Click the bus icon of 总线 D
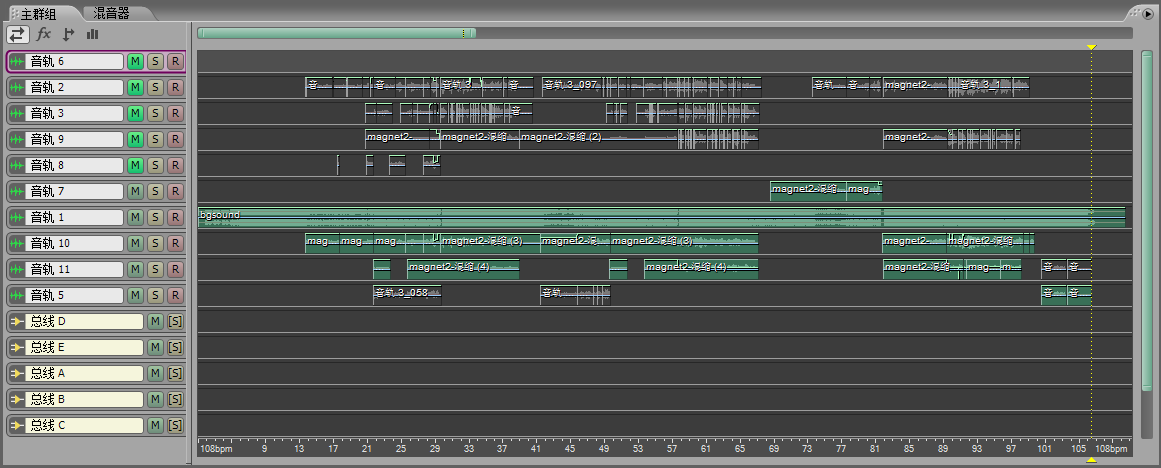Screen dimensions: 1161x468 [16, 321]
